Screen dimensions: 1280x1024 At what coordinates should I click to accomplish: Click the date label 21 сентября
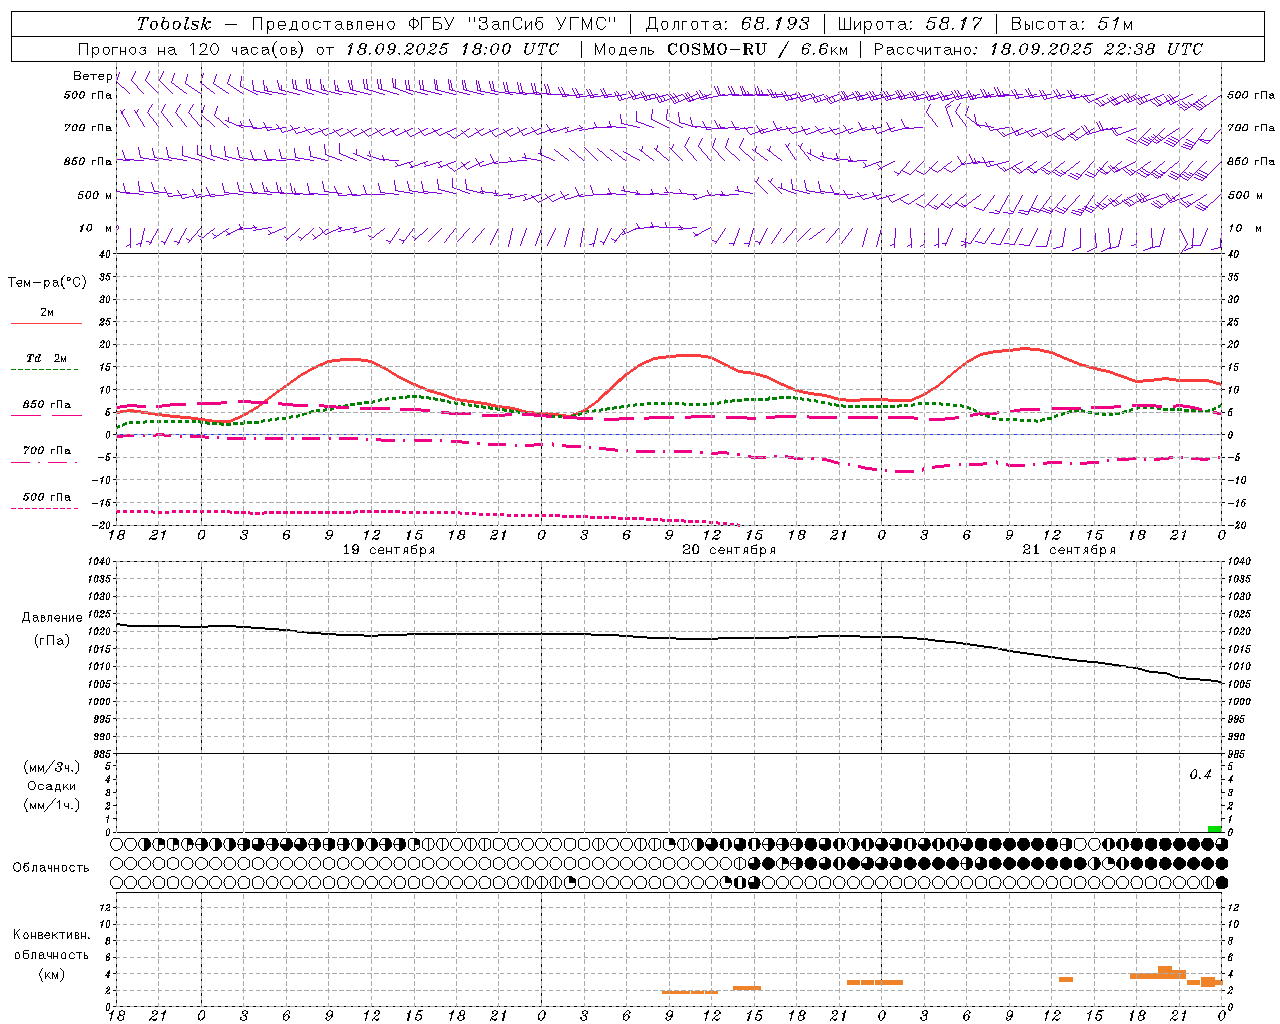click(x=1069, y=550)
